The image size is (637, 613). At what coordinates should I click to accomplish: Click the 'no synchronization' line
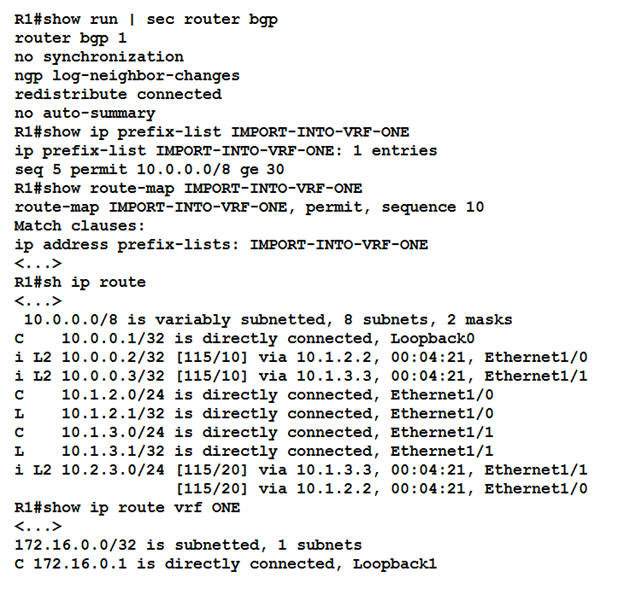99,57
